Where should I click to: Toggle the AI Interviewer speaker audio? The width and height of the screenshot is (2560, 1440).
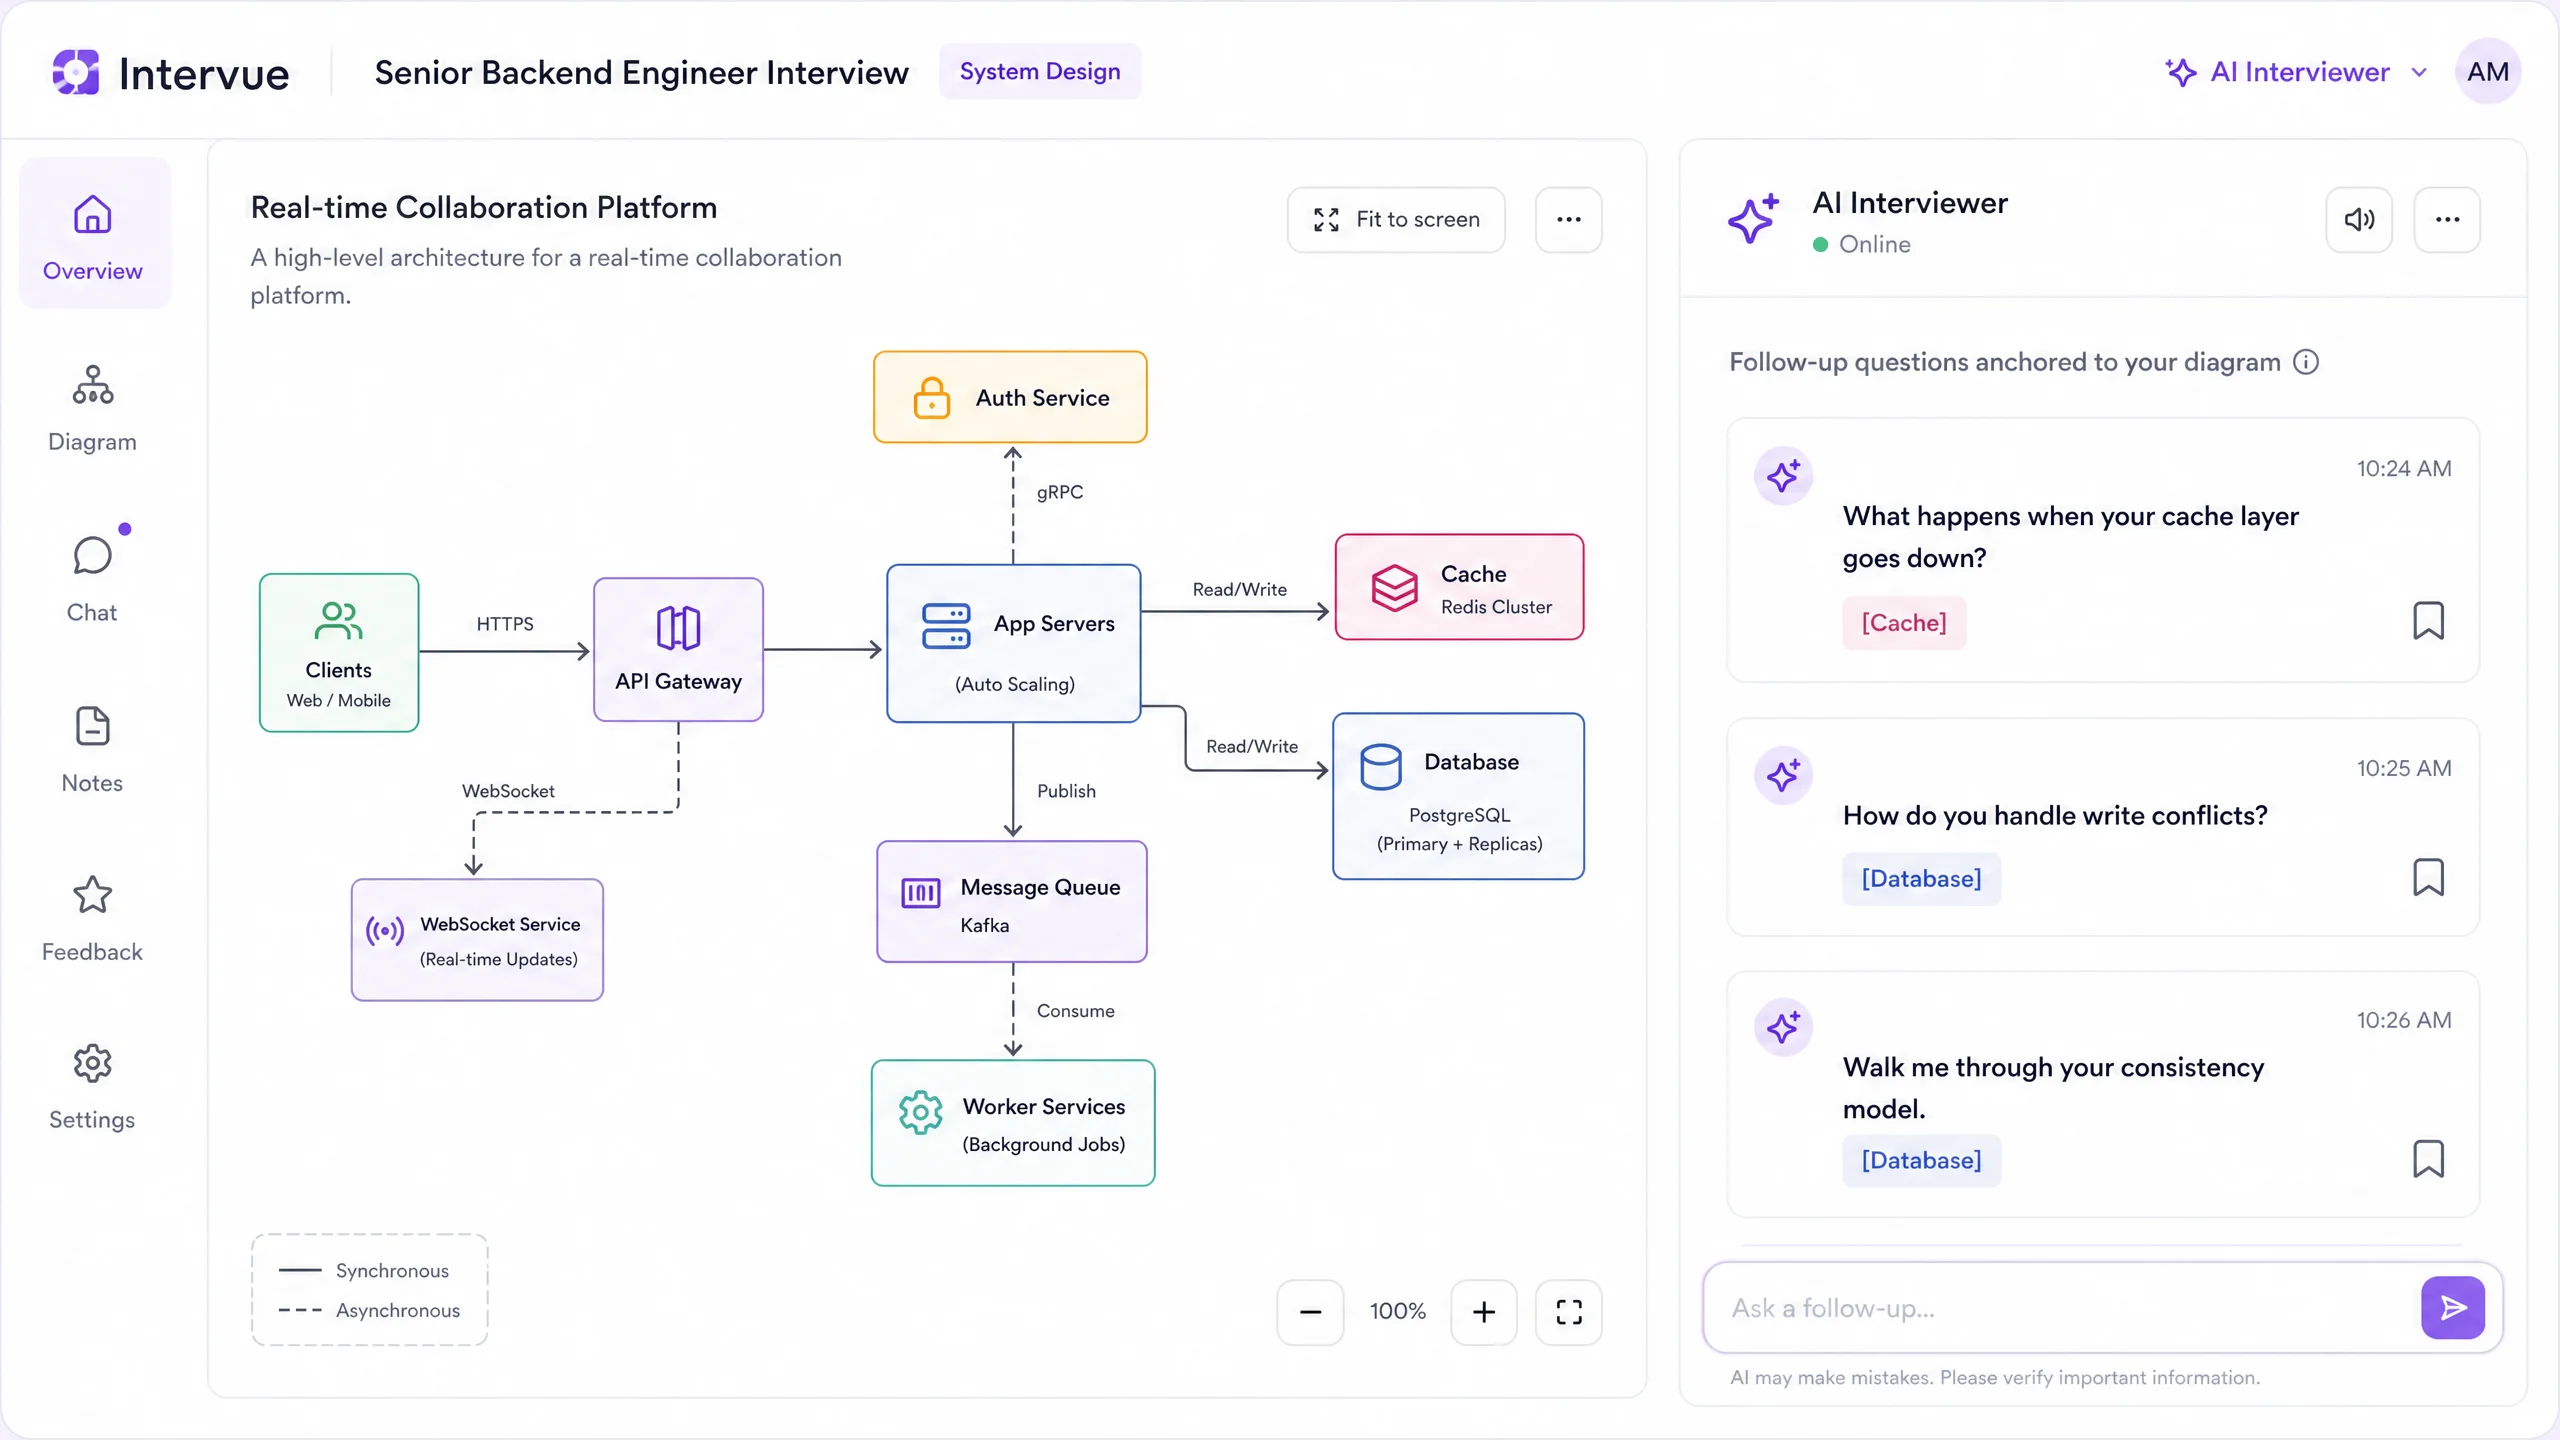(x=2359, y=219)
